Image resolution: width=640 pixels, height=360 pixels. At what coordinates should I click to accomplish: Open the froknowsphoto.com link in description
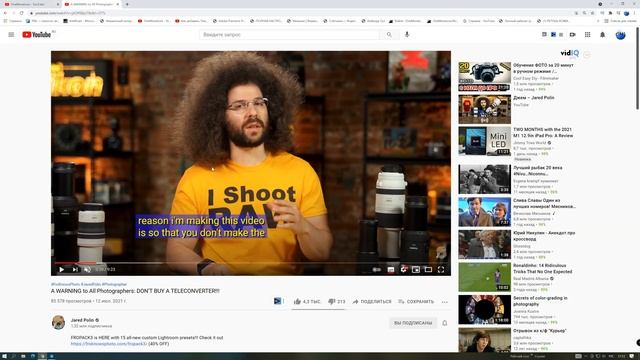pos(109,344)
